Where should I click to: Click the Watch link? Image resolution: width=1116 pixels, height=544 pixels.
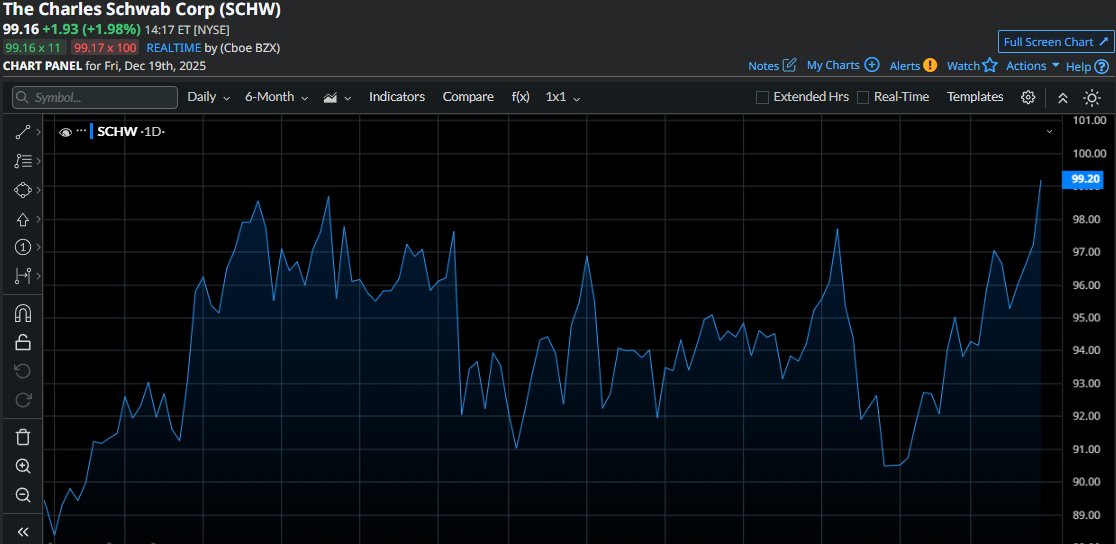963,66
